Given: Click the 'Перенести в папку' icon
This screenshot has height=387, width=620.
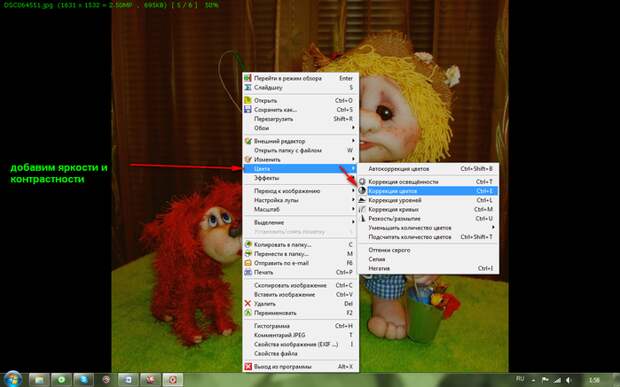Looking at the screenshot, I should [248, 254].
